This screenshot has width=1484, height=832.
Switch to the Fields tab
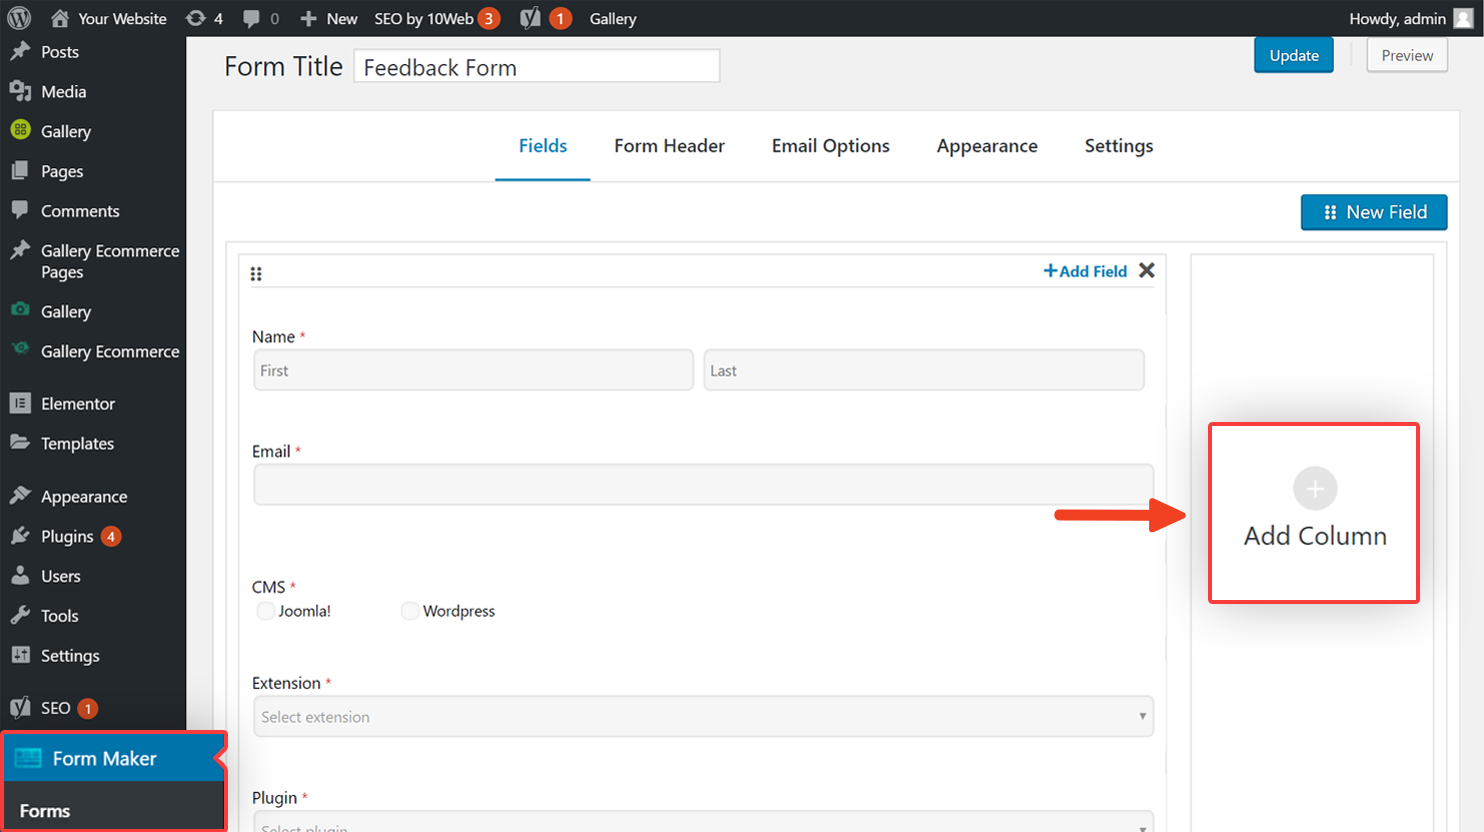click(543, 146)
